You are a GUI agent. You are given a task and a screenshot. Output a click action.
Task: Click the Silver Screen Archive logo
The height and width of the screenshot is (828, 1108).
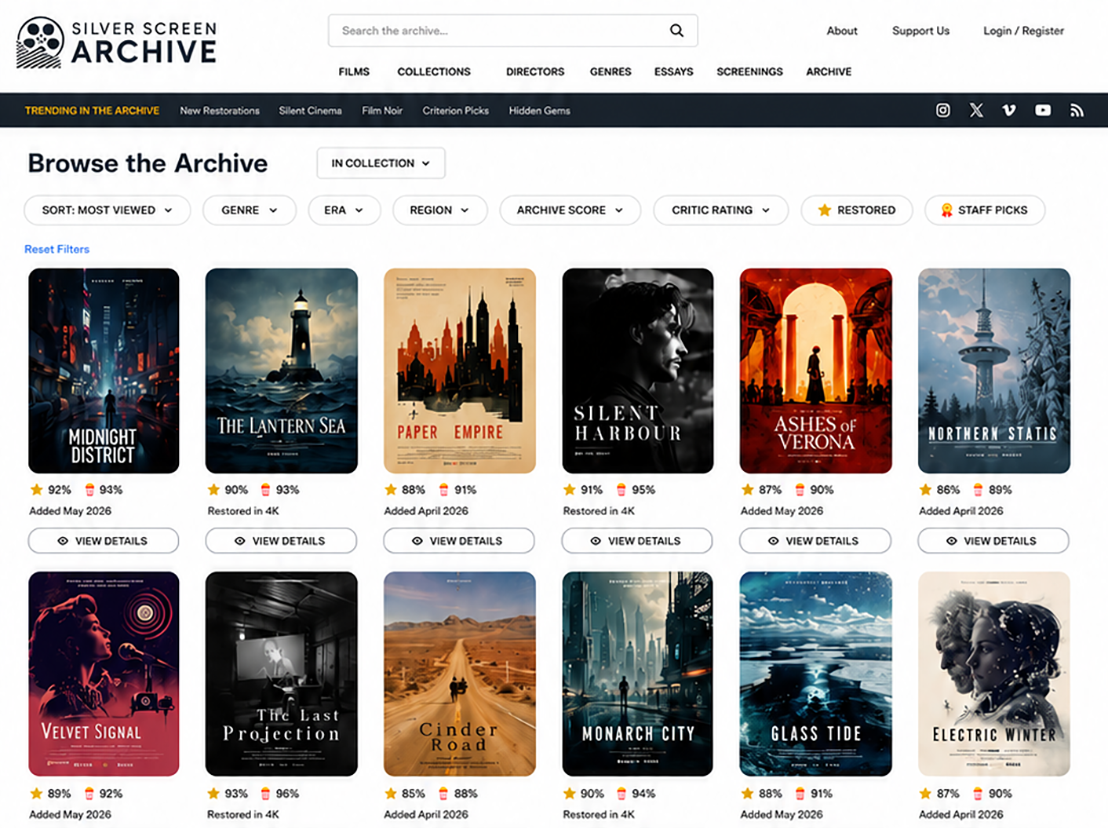click(117, 43)
